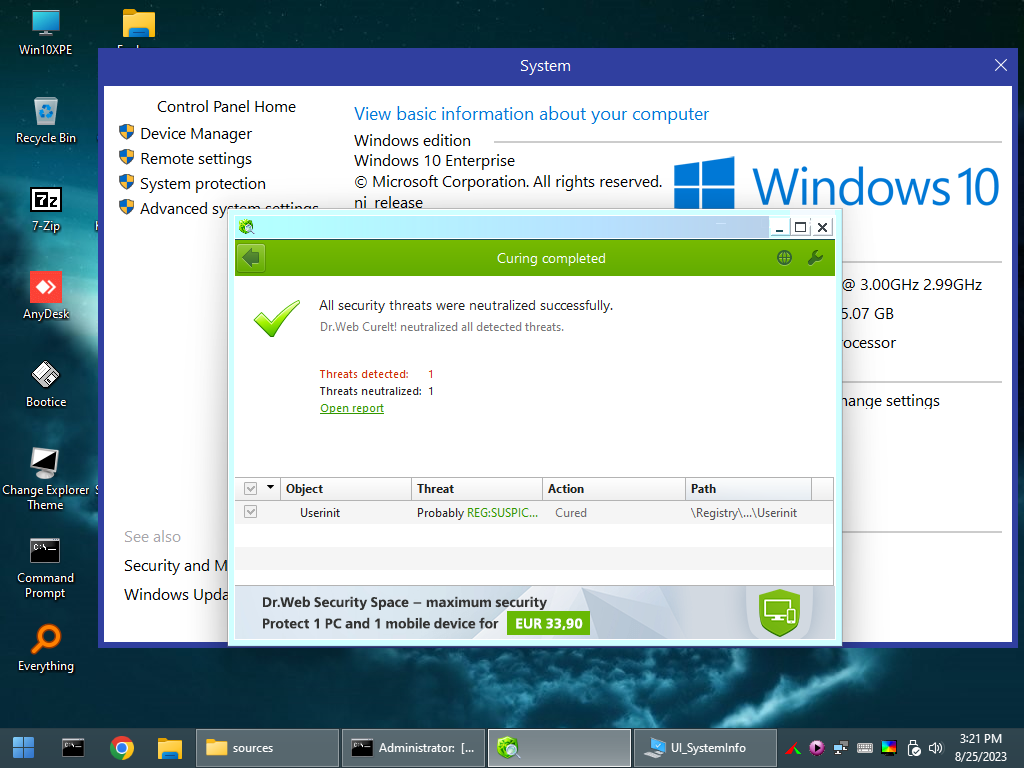Switch to the sources folder taskbar window
Image resolution: width=1024 pixels, height=768 pixels.
click(267, 748)
